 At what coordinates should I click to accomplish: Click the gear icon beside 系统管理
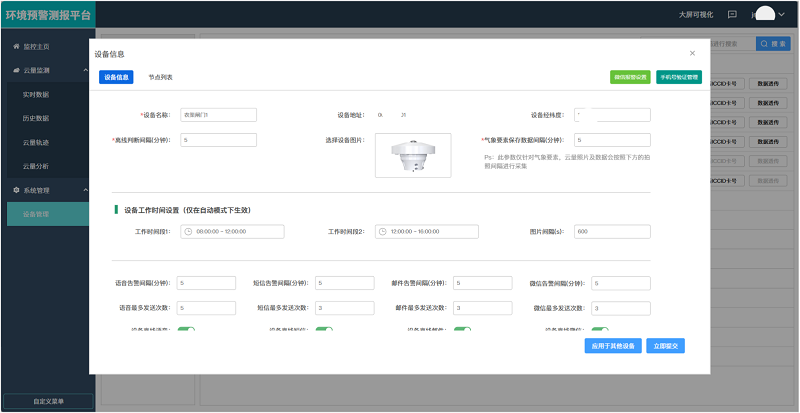16,190
